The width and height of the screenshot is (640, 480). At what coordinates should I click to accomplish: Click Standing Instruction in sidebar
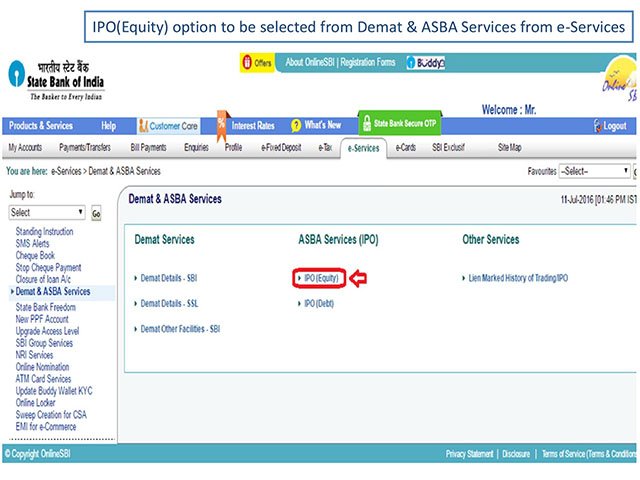(x=44, y=231)
